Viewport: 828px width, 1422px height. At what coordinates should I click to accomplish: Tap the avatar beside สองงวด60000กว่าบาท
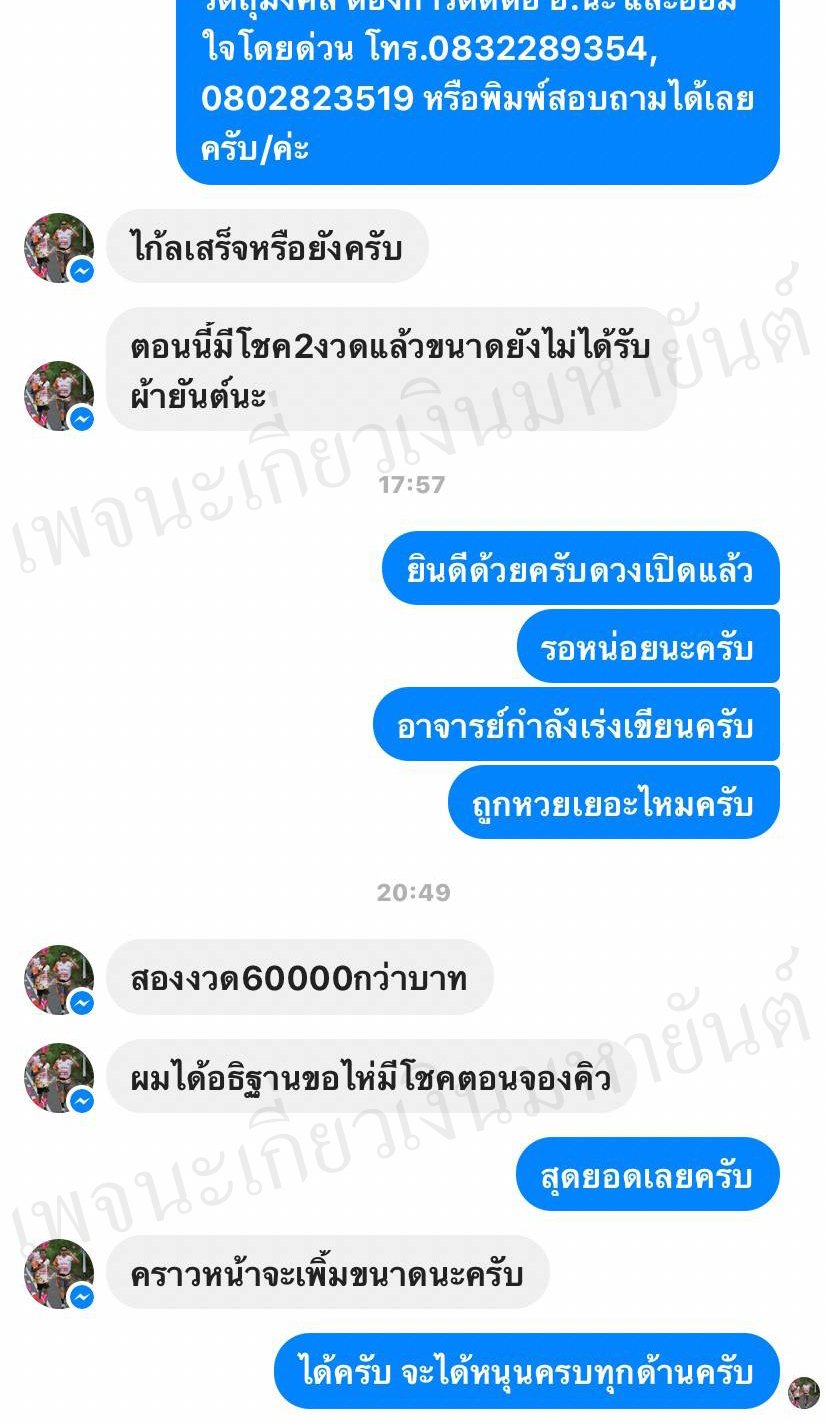[58, 979]
